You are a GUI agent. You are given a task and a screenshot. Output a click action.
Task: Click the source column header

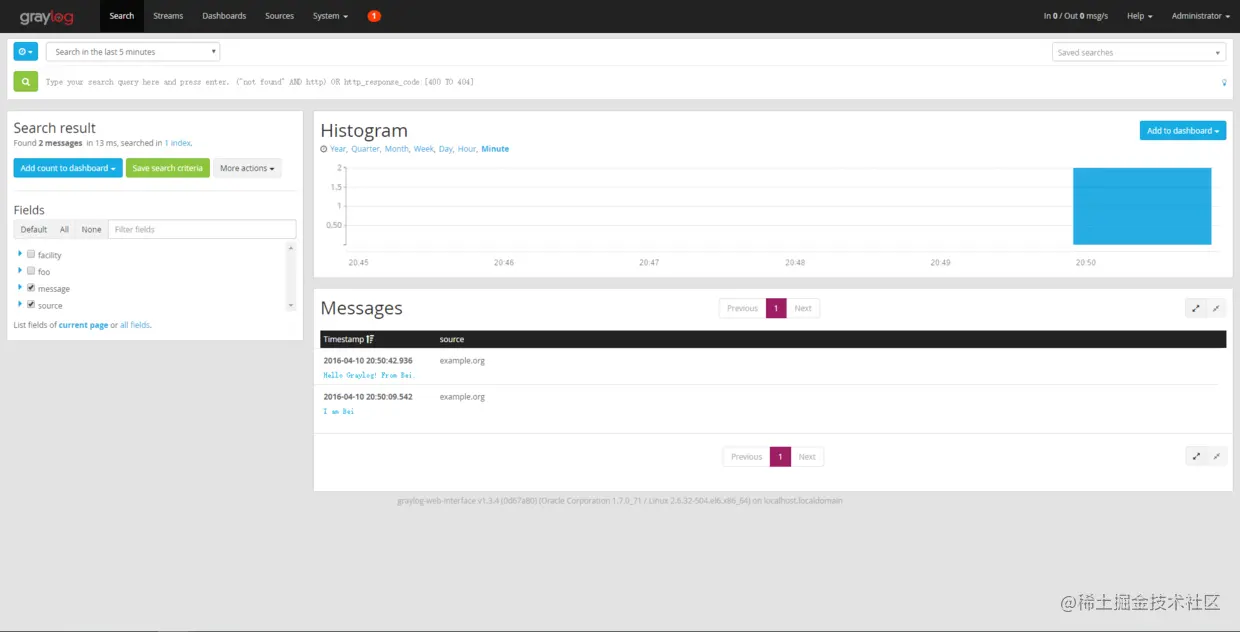click(x=452, y=339)
